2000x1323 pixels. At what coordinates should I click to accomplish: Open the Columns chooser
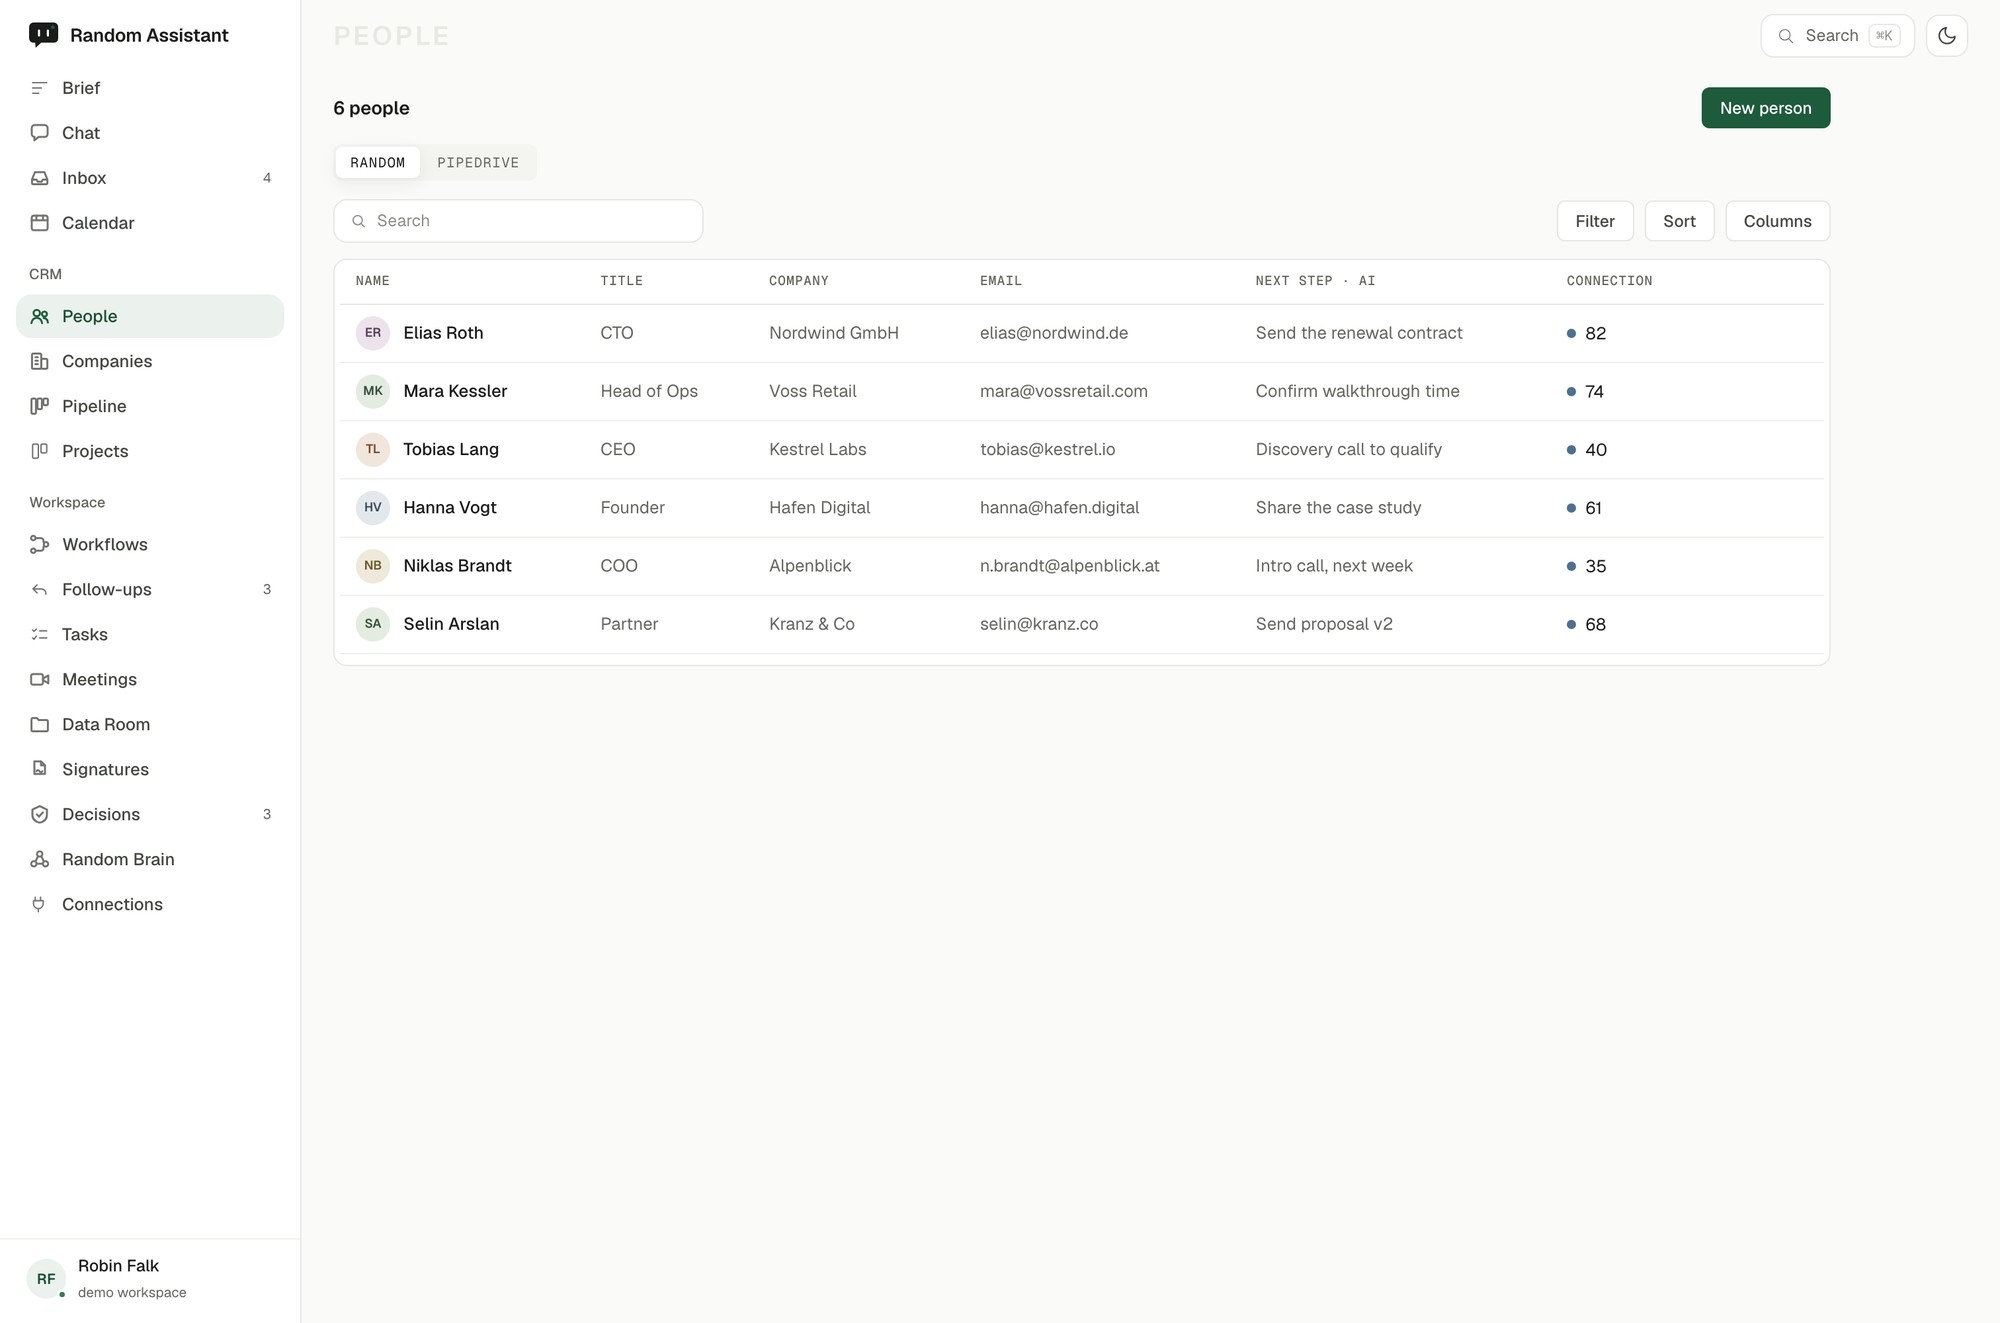pos(1777,221)
